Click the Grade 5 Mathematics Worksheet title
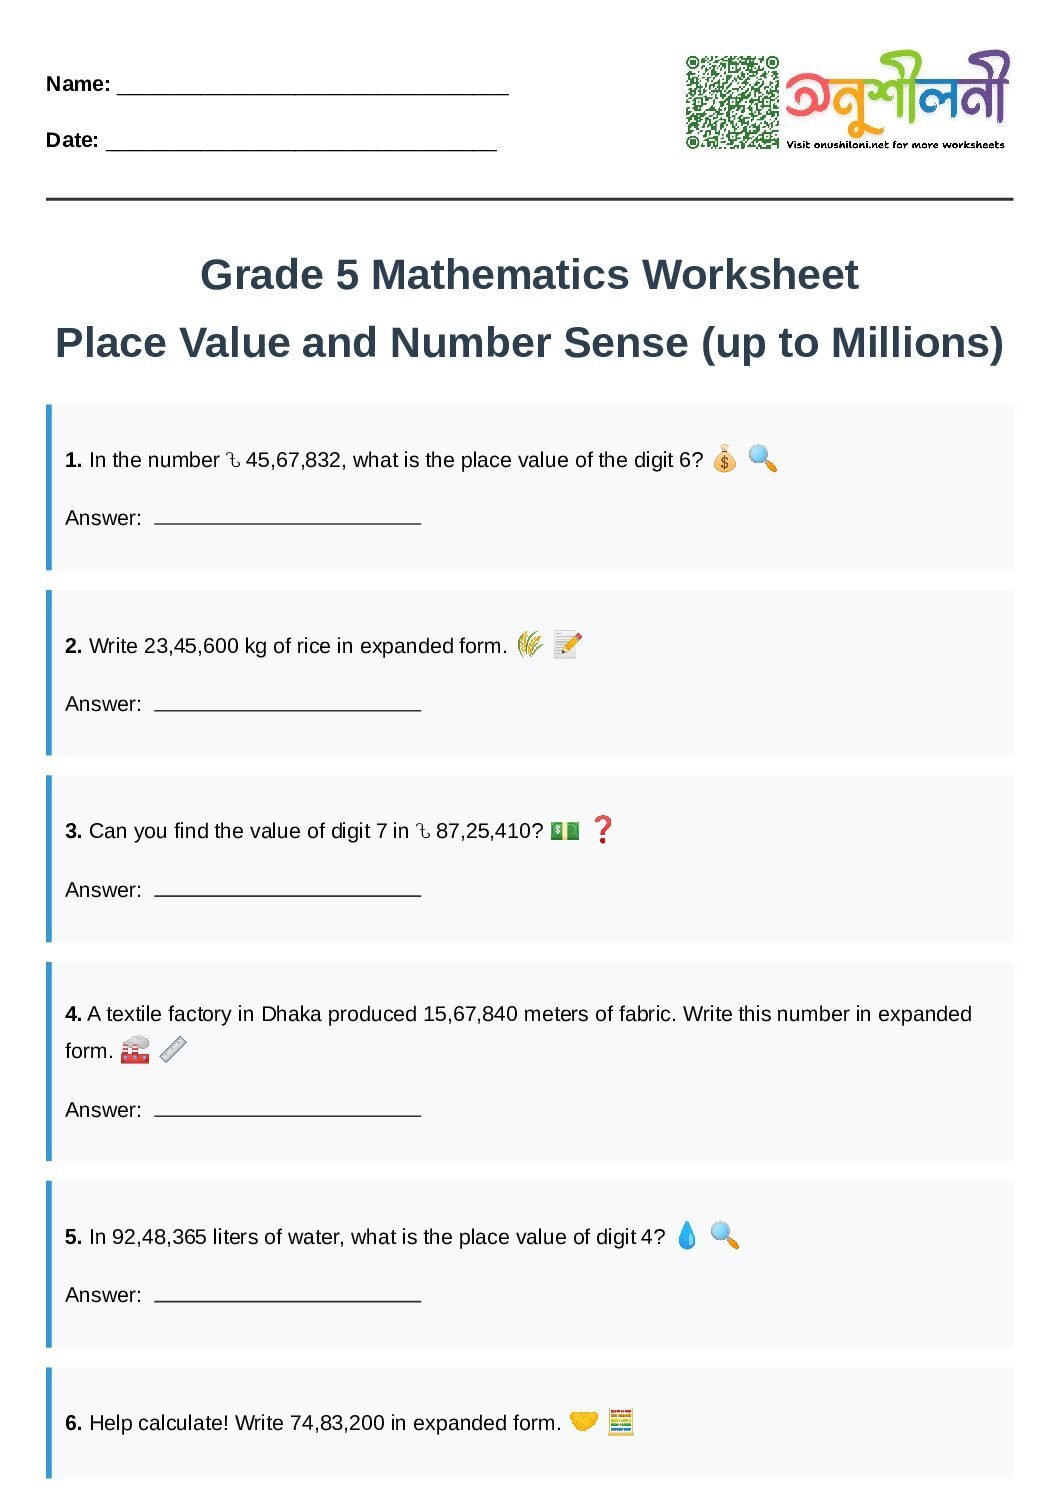The image size is (1059, 1498). coord(529,275)
